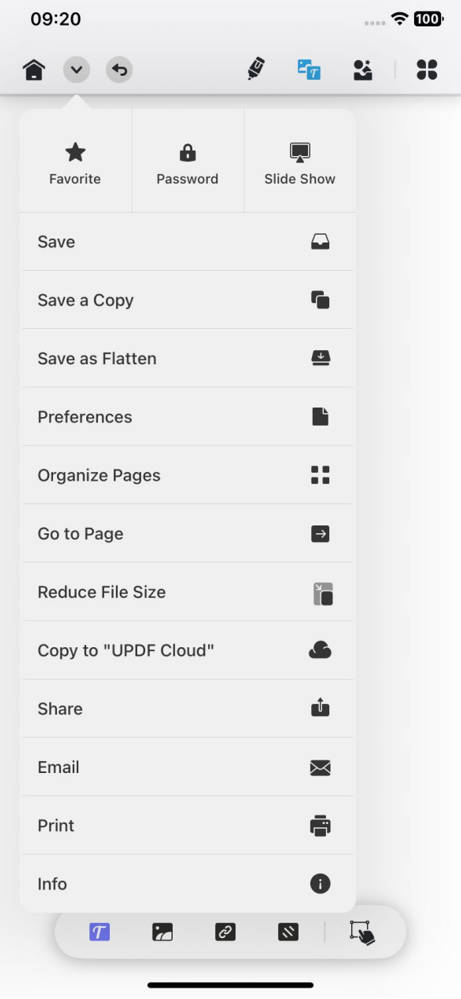Select Save as Flatten
The height and width of the screenshot is (999, 461).
(x=187, y=359)
